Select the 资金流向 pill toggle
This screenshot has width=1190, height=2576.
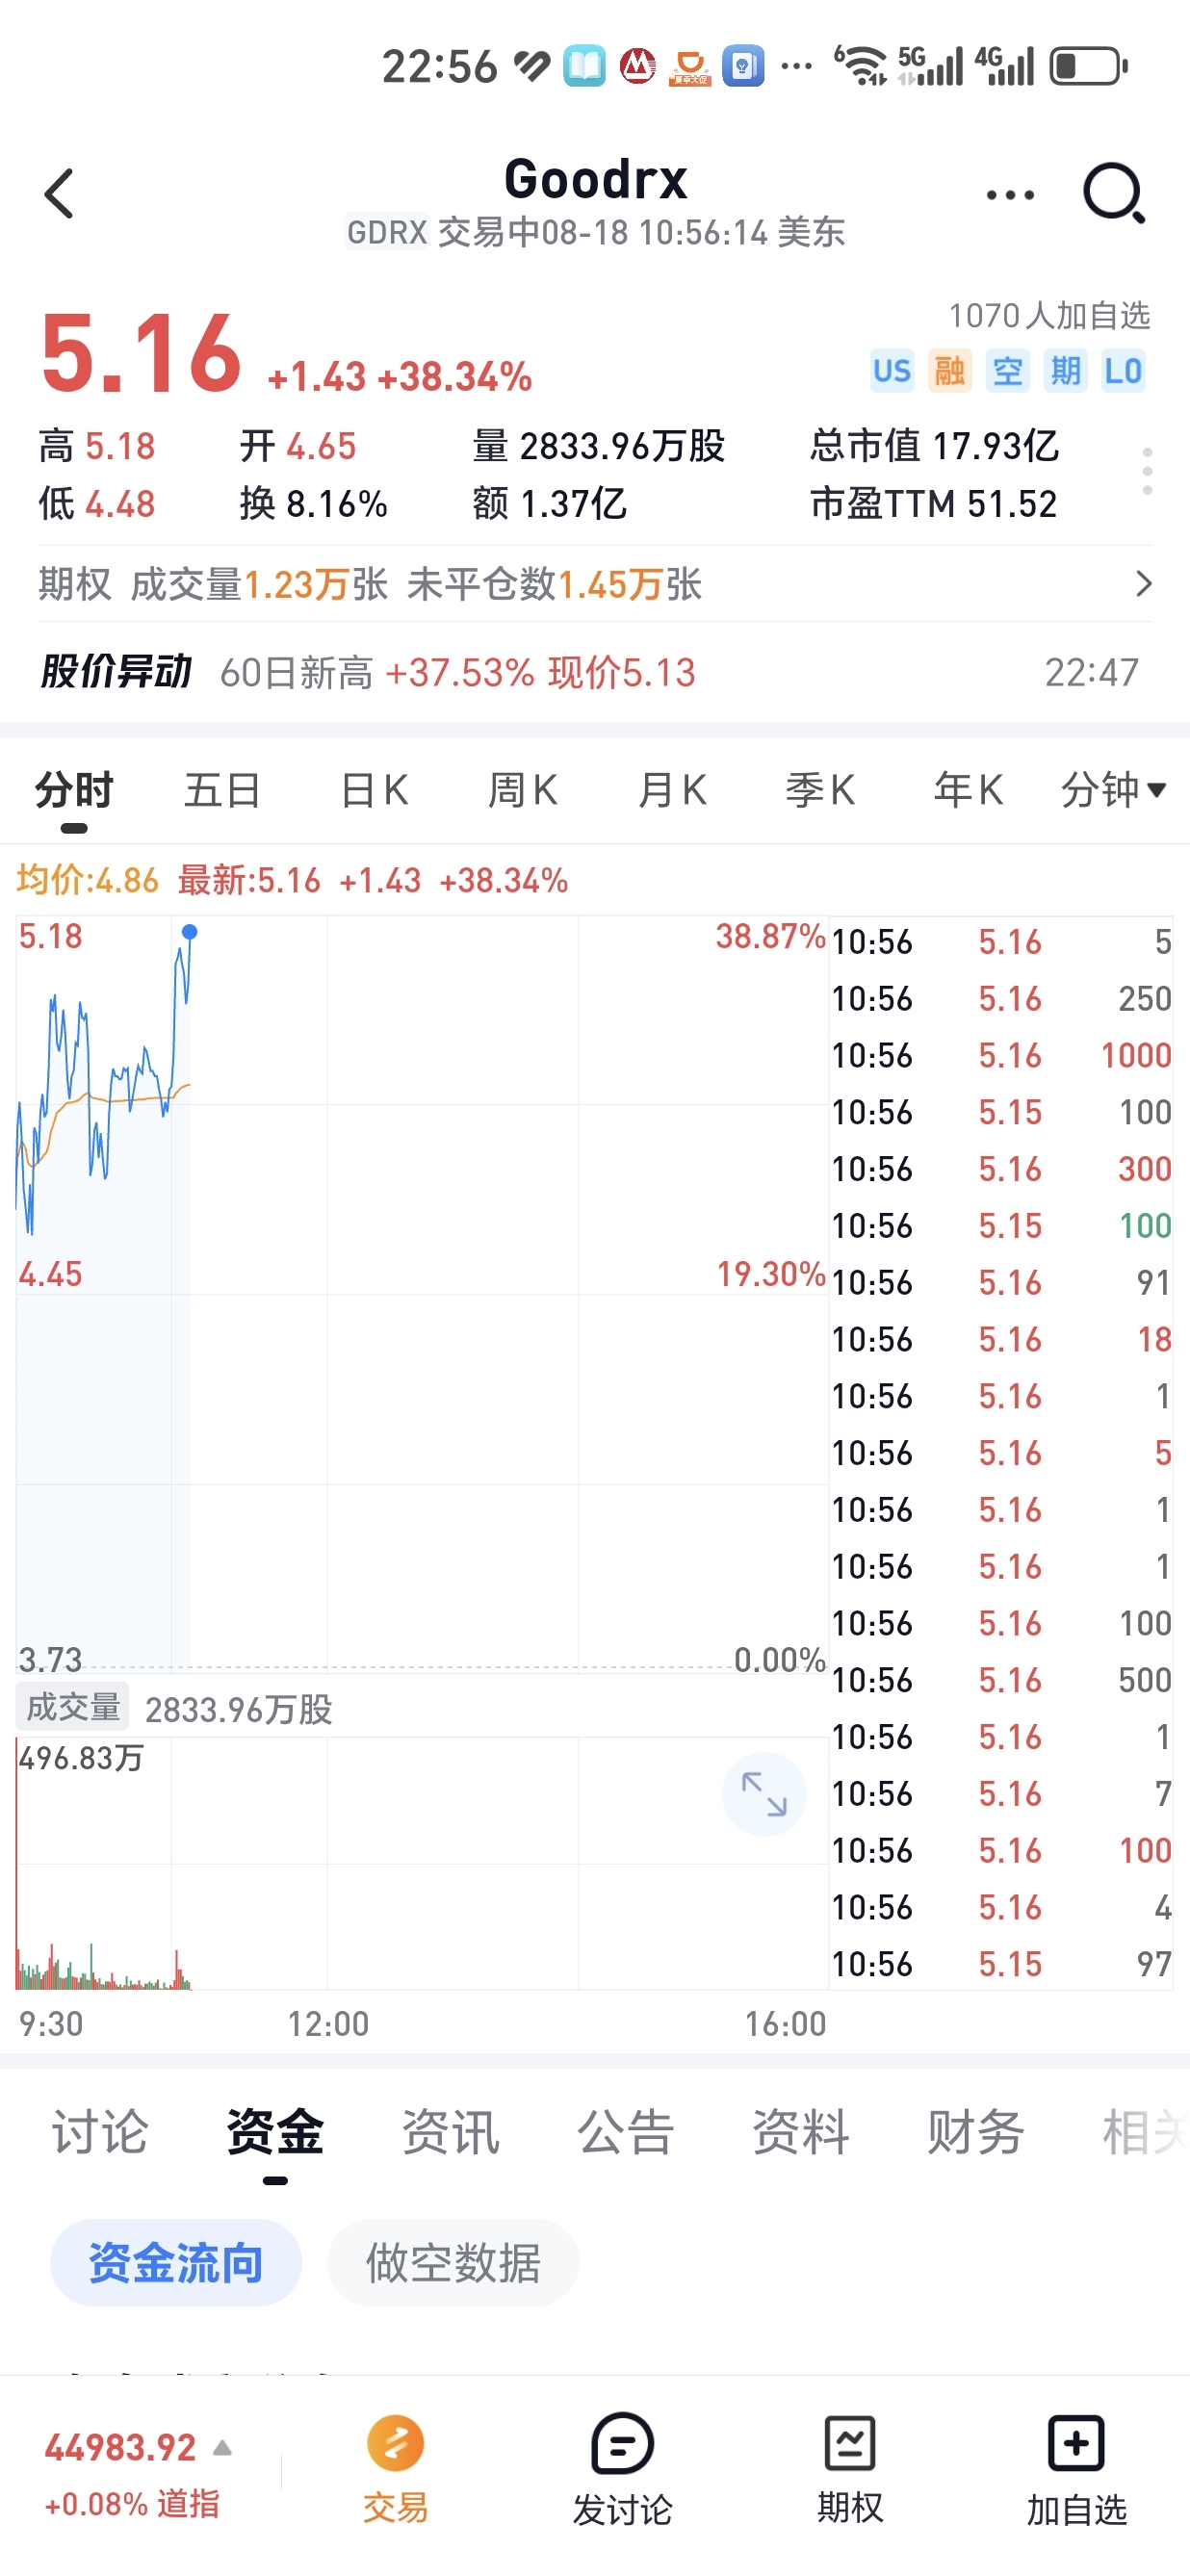click(176, 2262)
